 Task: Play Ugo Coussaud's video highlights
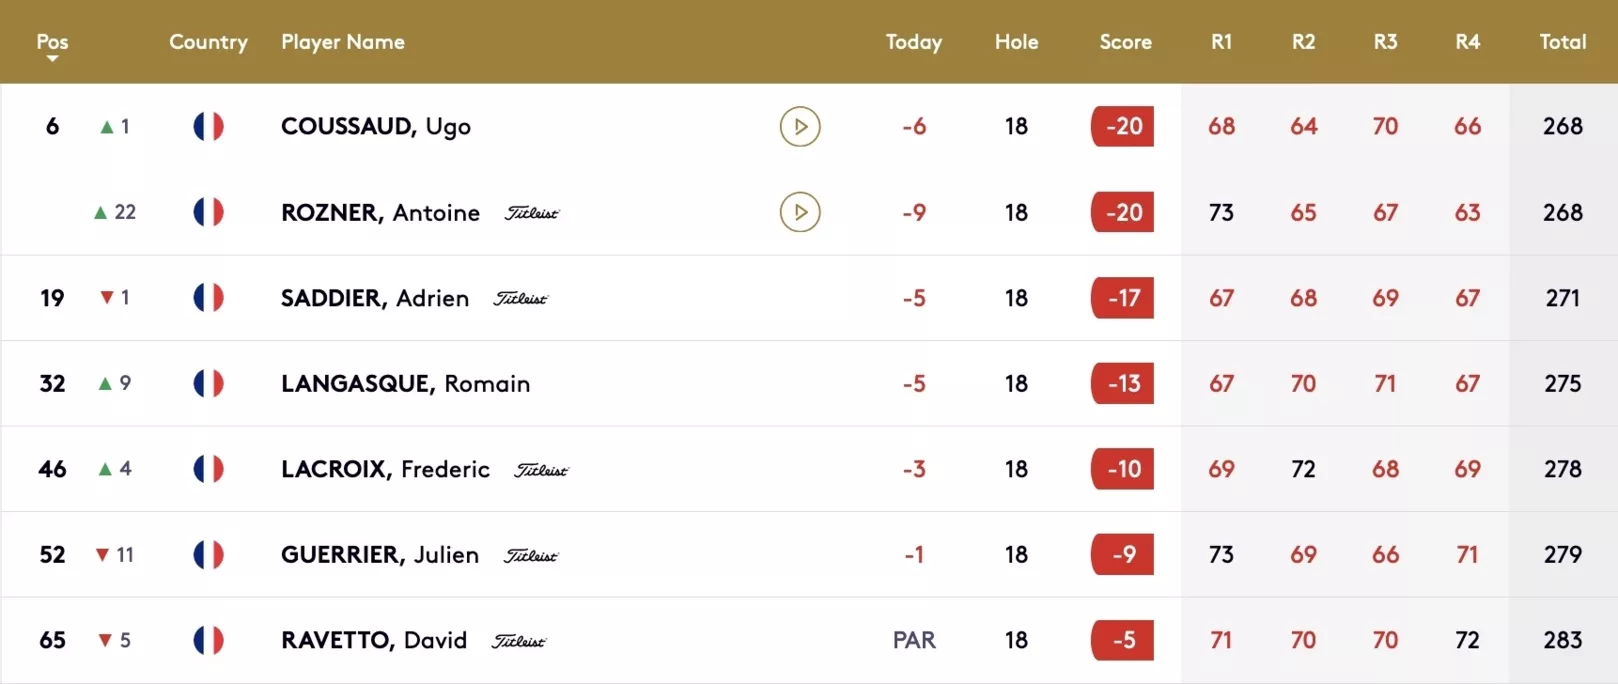(x=800, y=126)
